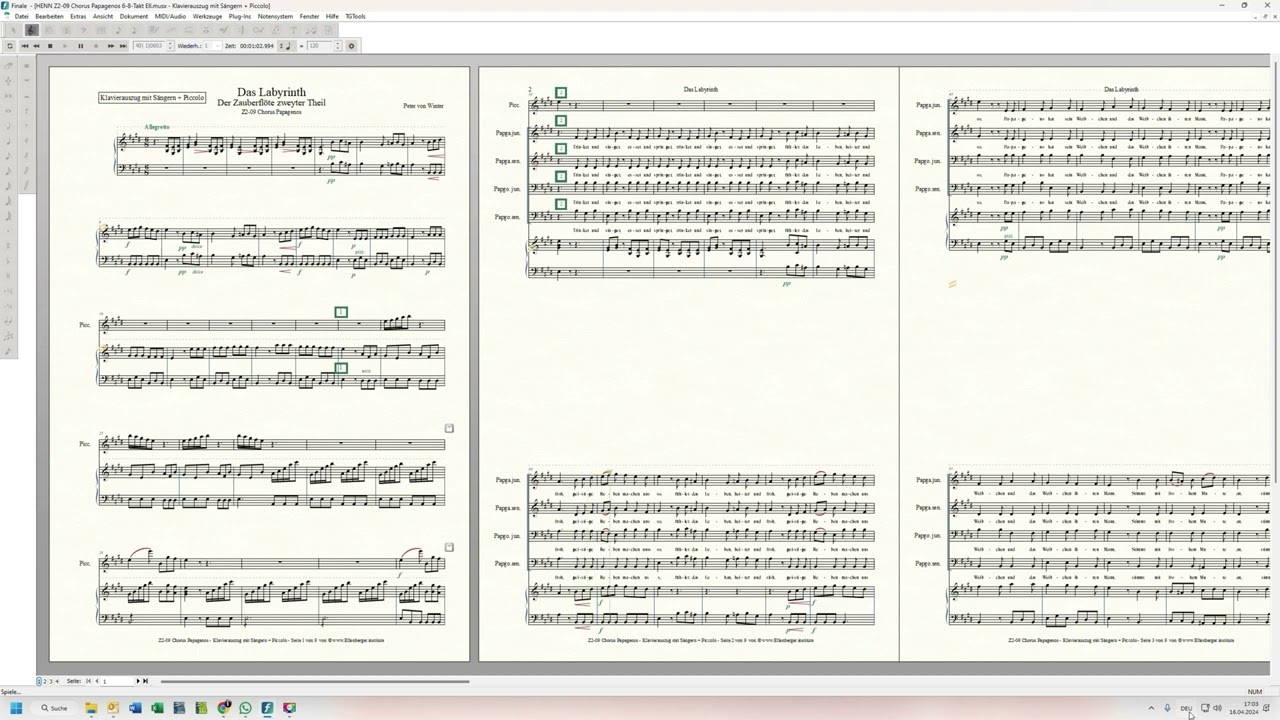Click the 'Peter von Winter' composer text
This screenshot has width=1280, height=720.
[423, 105]
